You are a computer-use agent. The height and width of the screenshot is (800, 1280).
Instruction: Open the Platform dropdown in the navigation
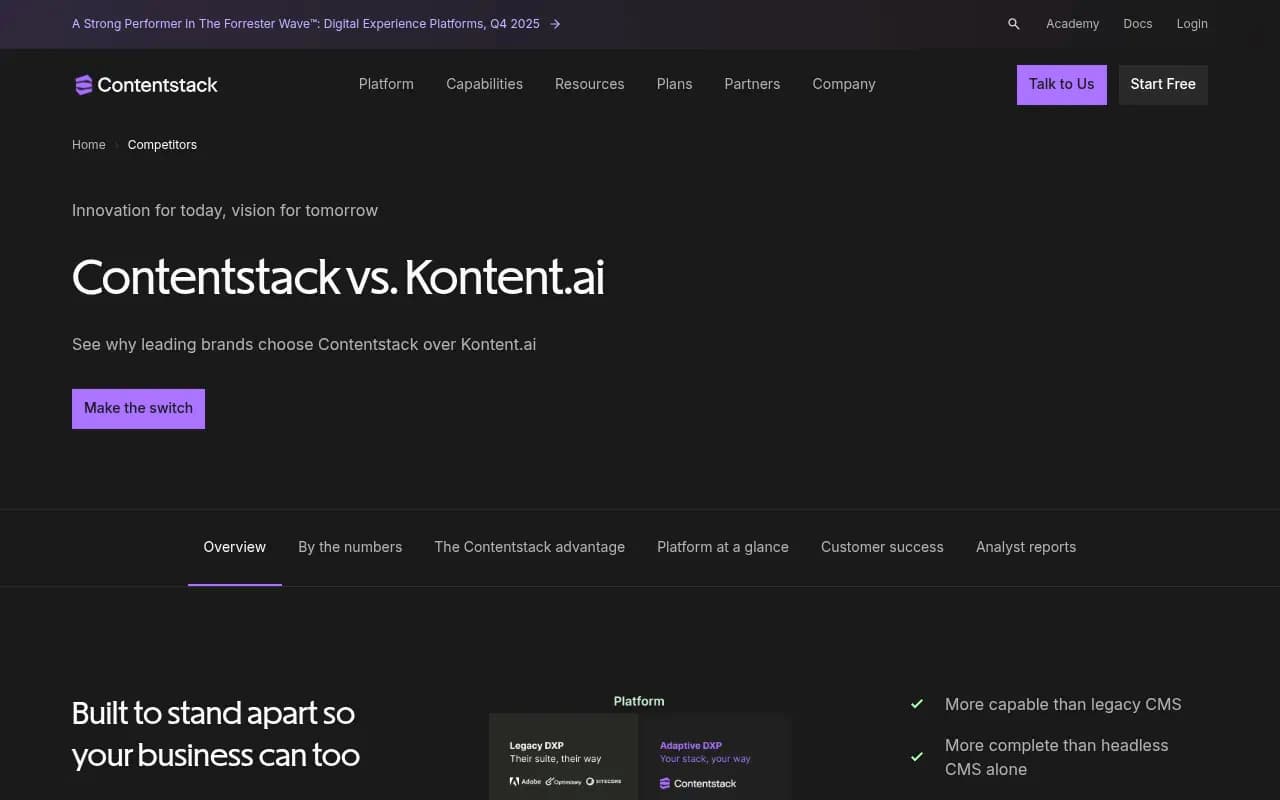386,84
